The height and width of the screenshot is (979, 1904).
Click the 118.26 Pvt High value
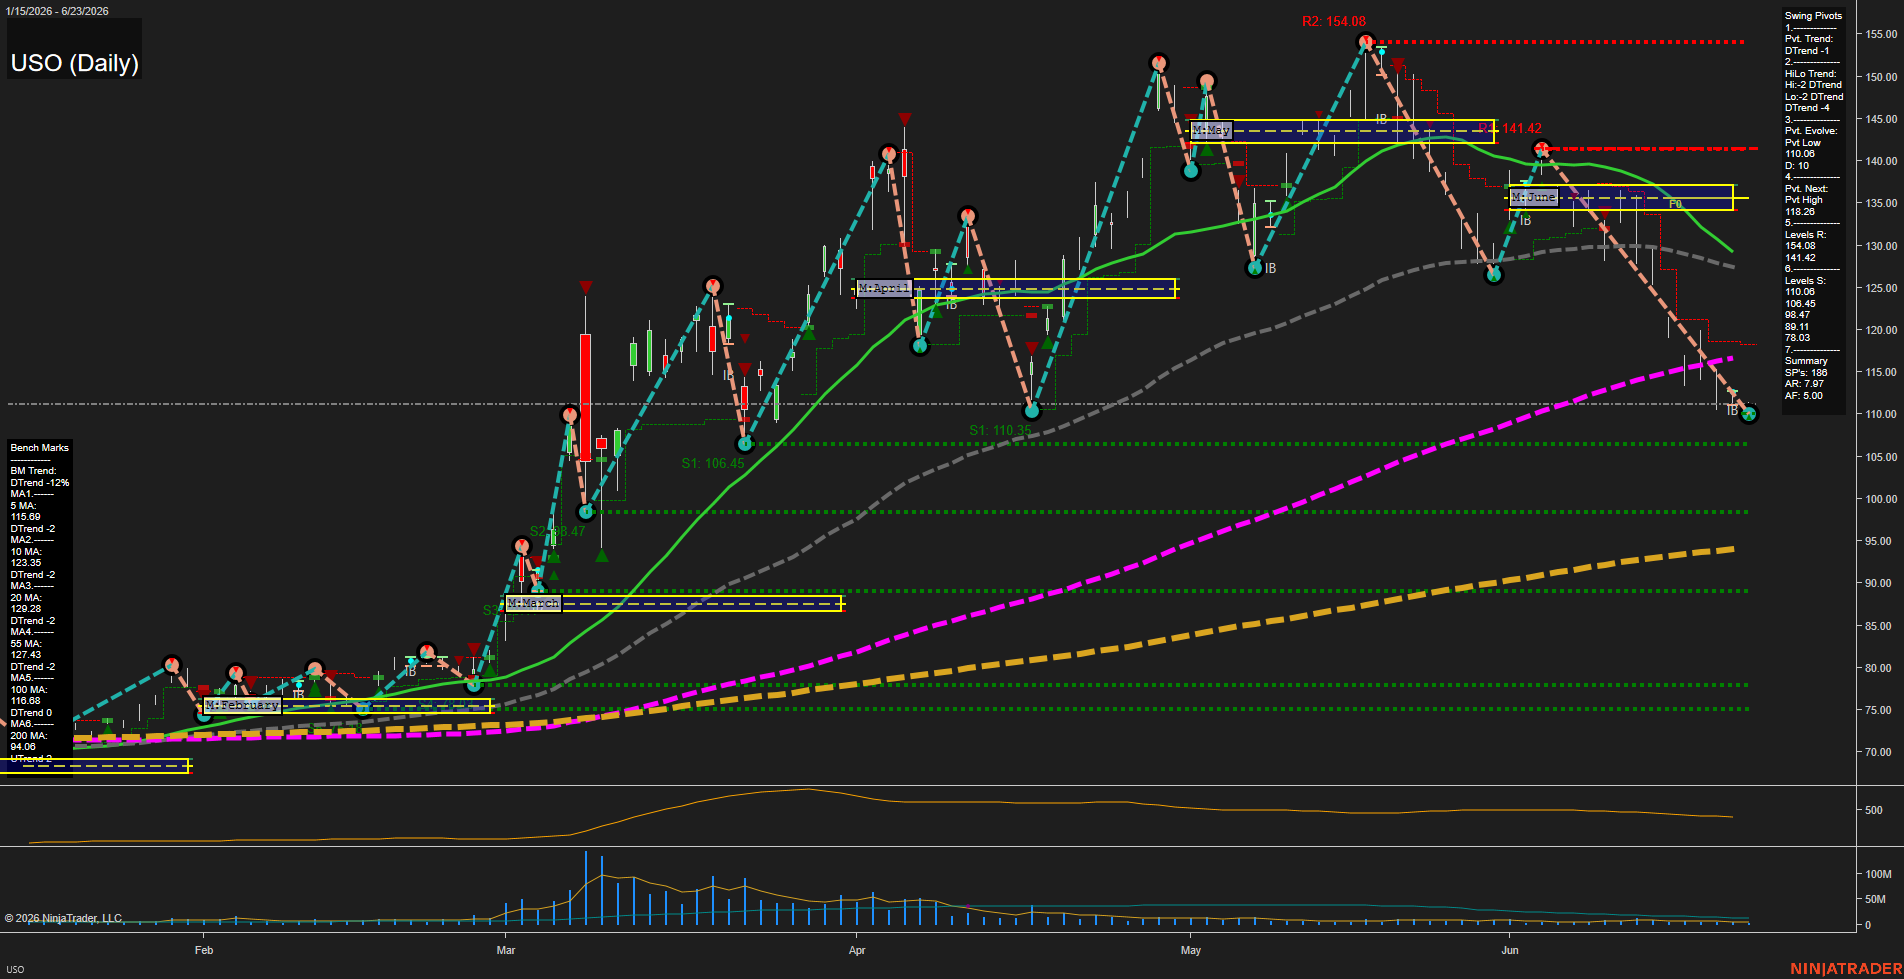click(x=1800, y=212)
